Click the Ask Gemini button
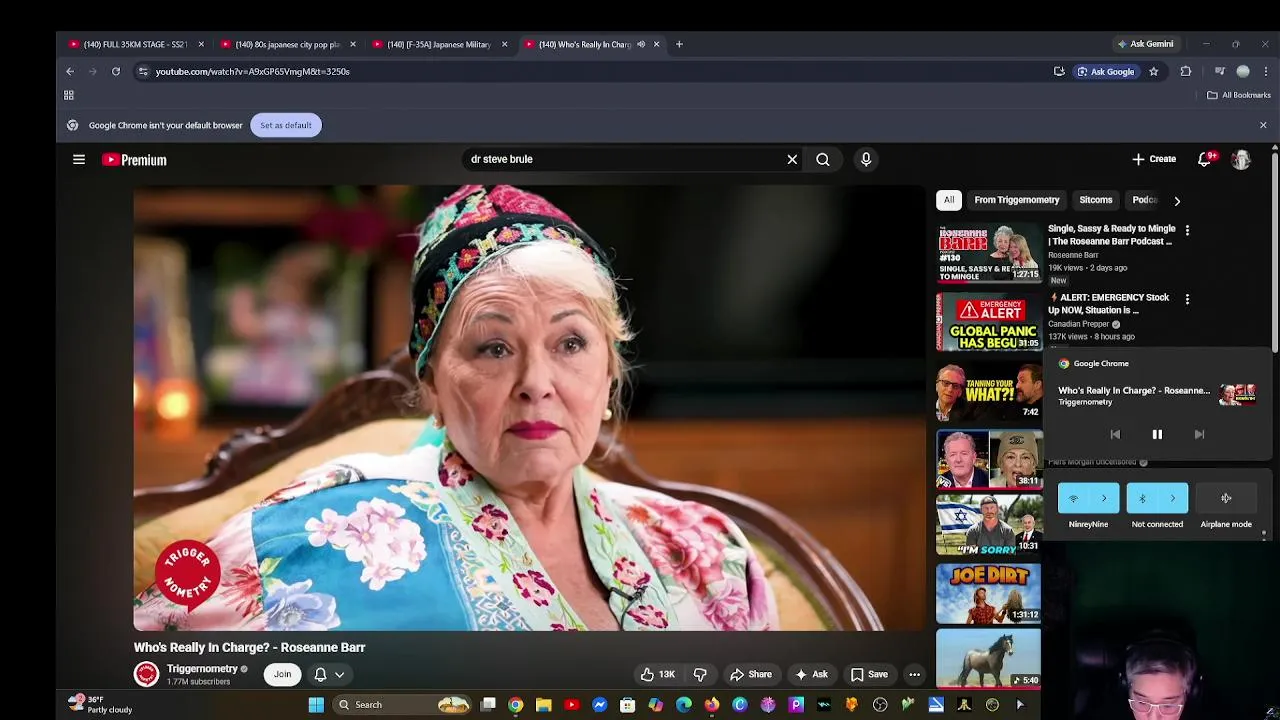The width and height of the screenshot is (1280, 720). click(x=1145, y=44)
